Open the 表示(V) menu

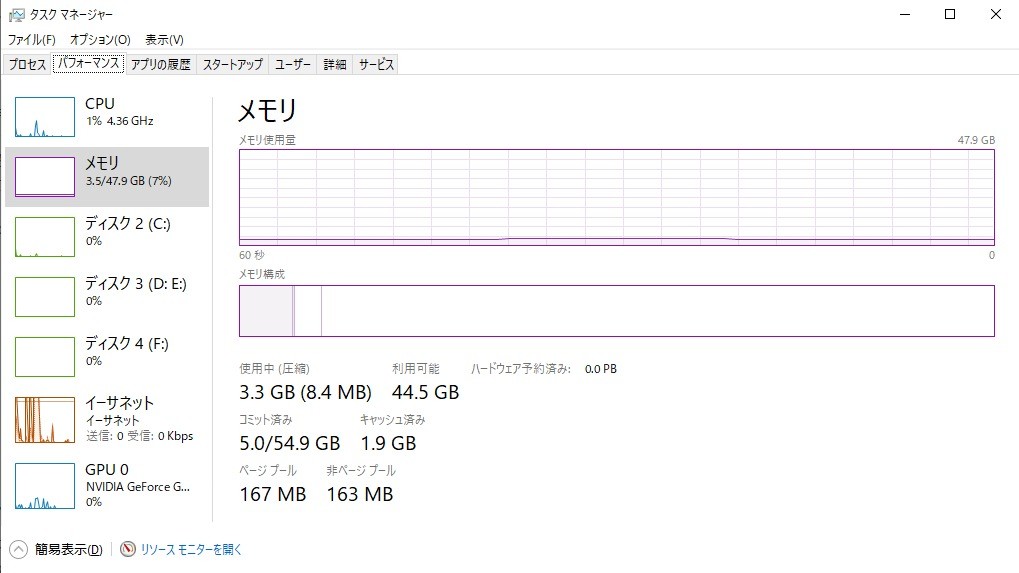164,40
